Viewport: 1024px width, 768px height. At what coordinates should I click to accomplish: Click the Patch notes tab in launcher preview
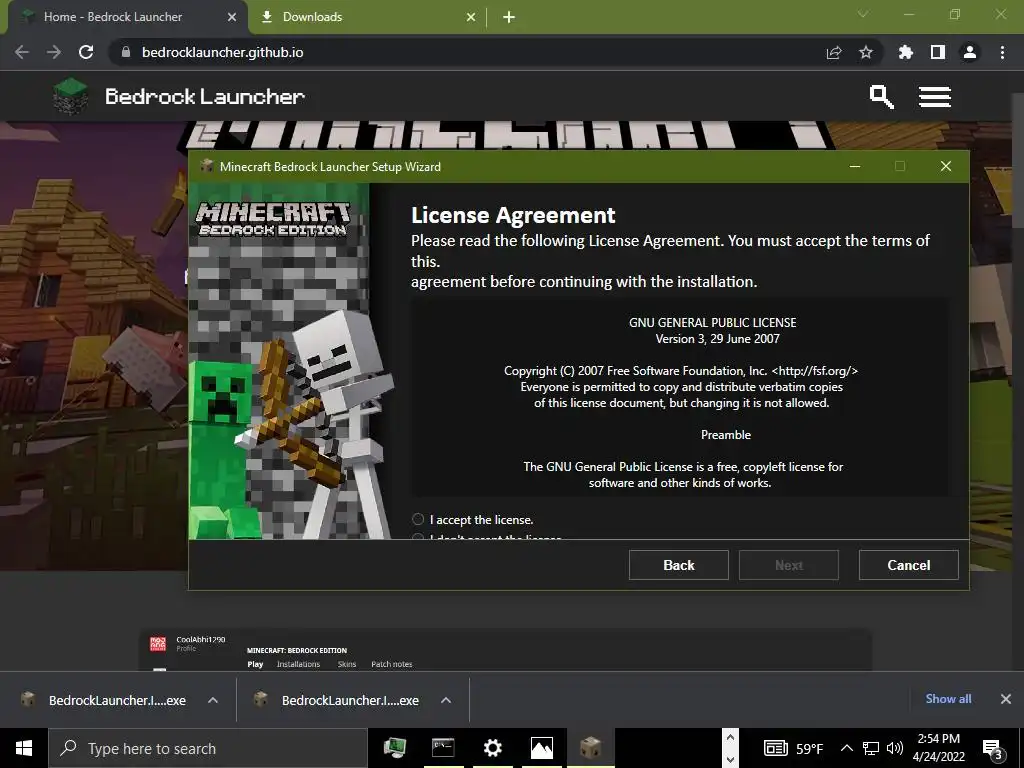(392, 664)
